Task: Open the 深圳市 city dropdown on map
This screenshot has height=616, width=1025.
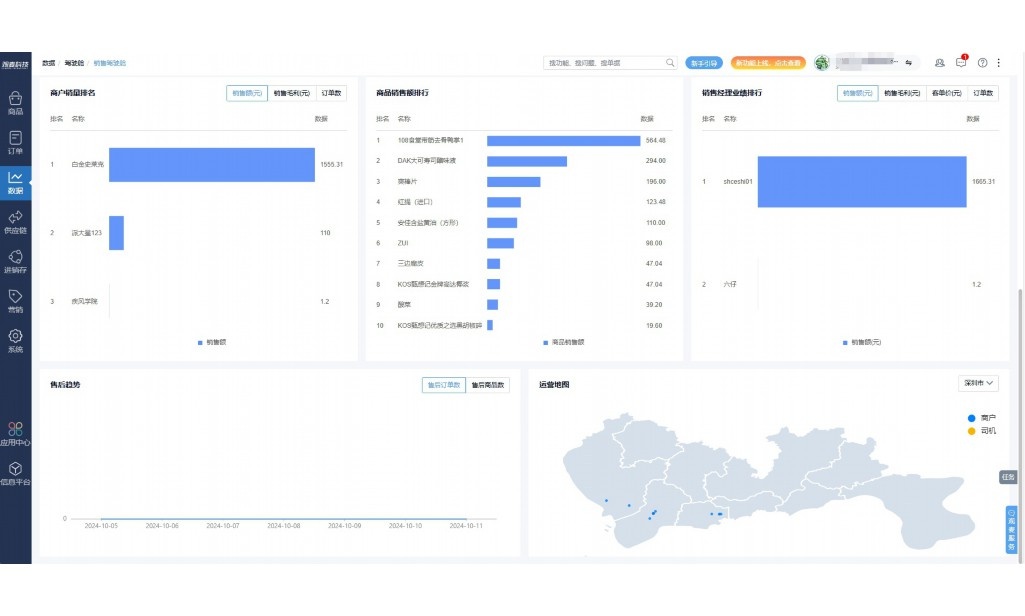Action: (978, 383)
